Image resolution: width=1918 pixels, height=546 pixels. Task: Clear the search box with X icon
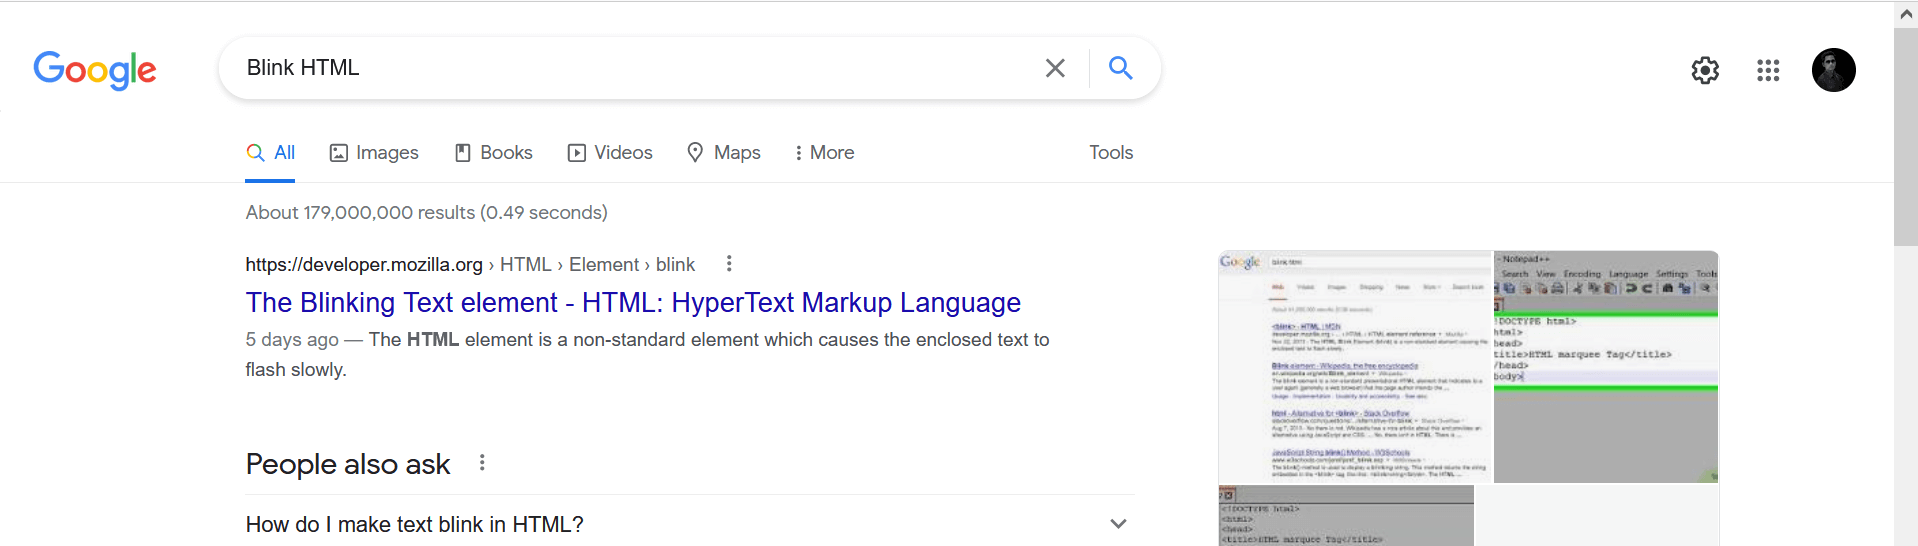pos(1055,68)
